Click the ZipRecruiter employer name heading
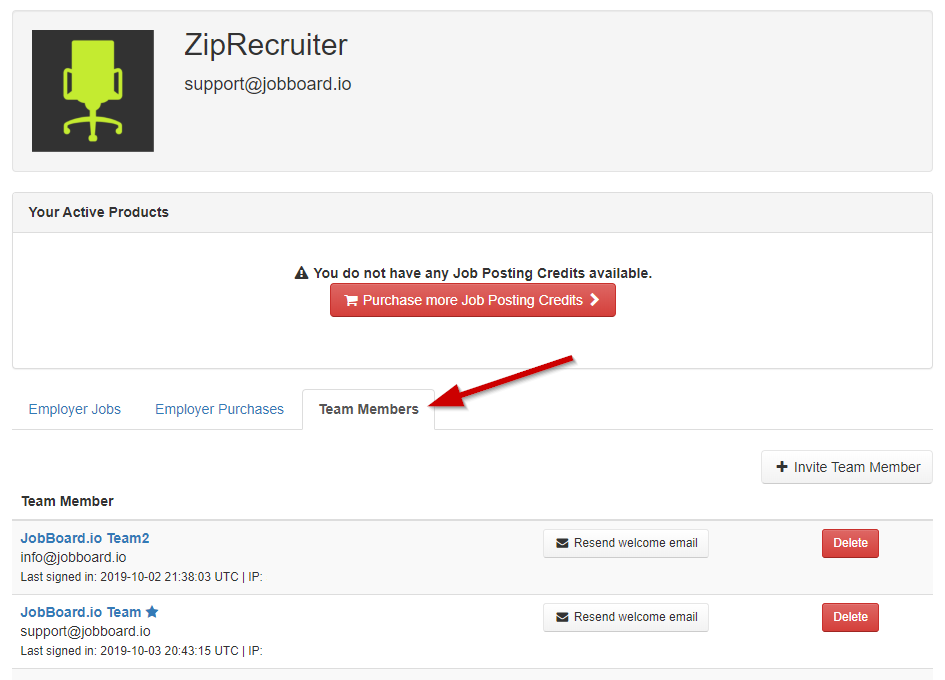 [x=266, y=45]
